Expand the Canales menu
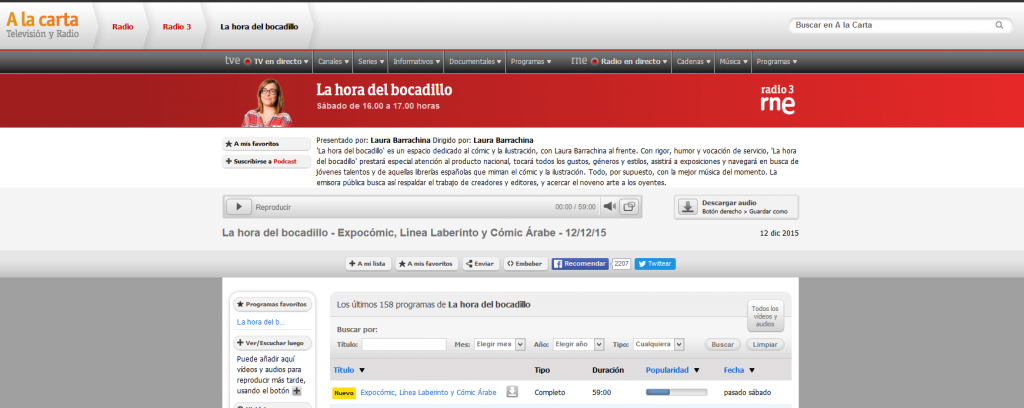Image resolution: width=1024 pixels, height=408 pixels. [333, 61]
